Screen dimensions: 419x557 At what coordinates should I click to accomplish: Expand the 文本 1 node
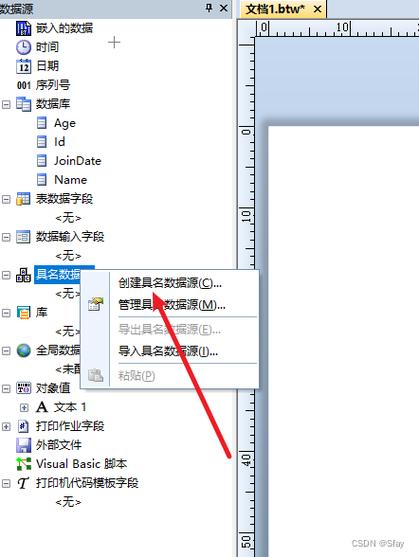tap(24, 407)
